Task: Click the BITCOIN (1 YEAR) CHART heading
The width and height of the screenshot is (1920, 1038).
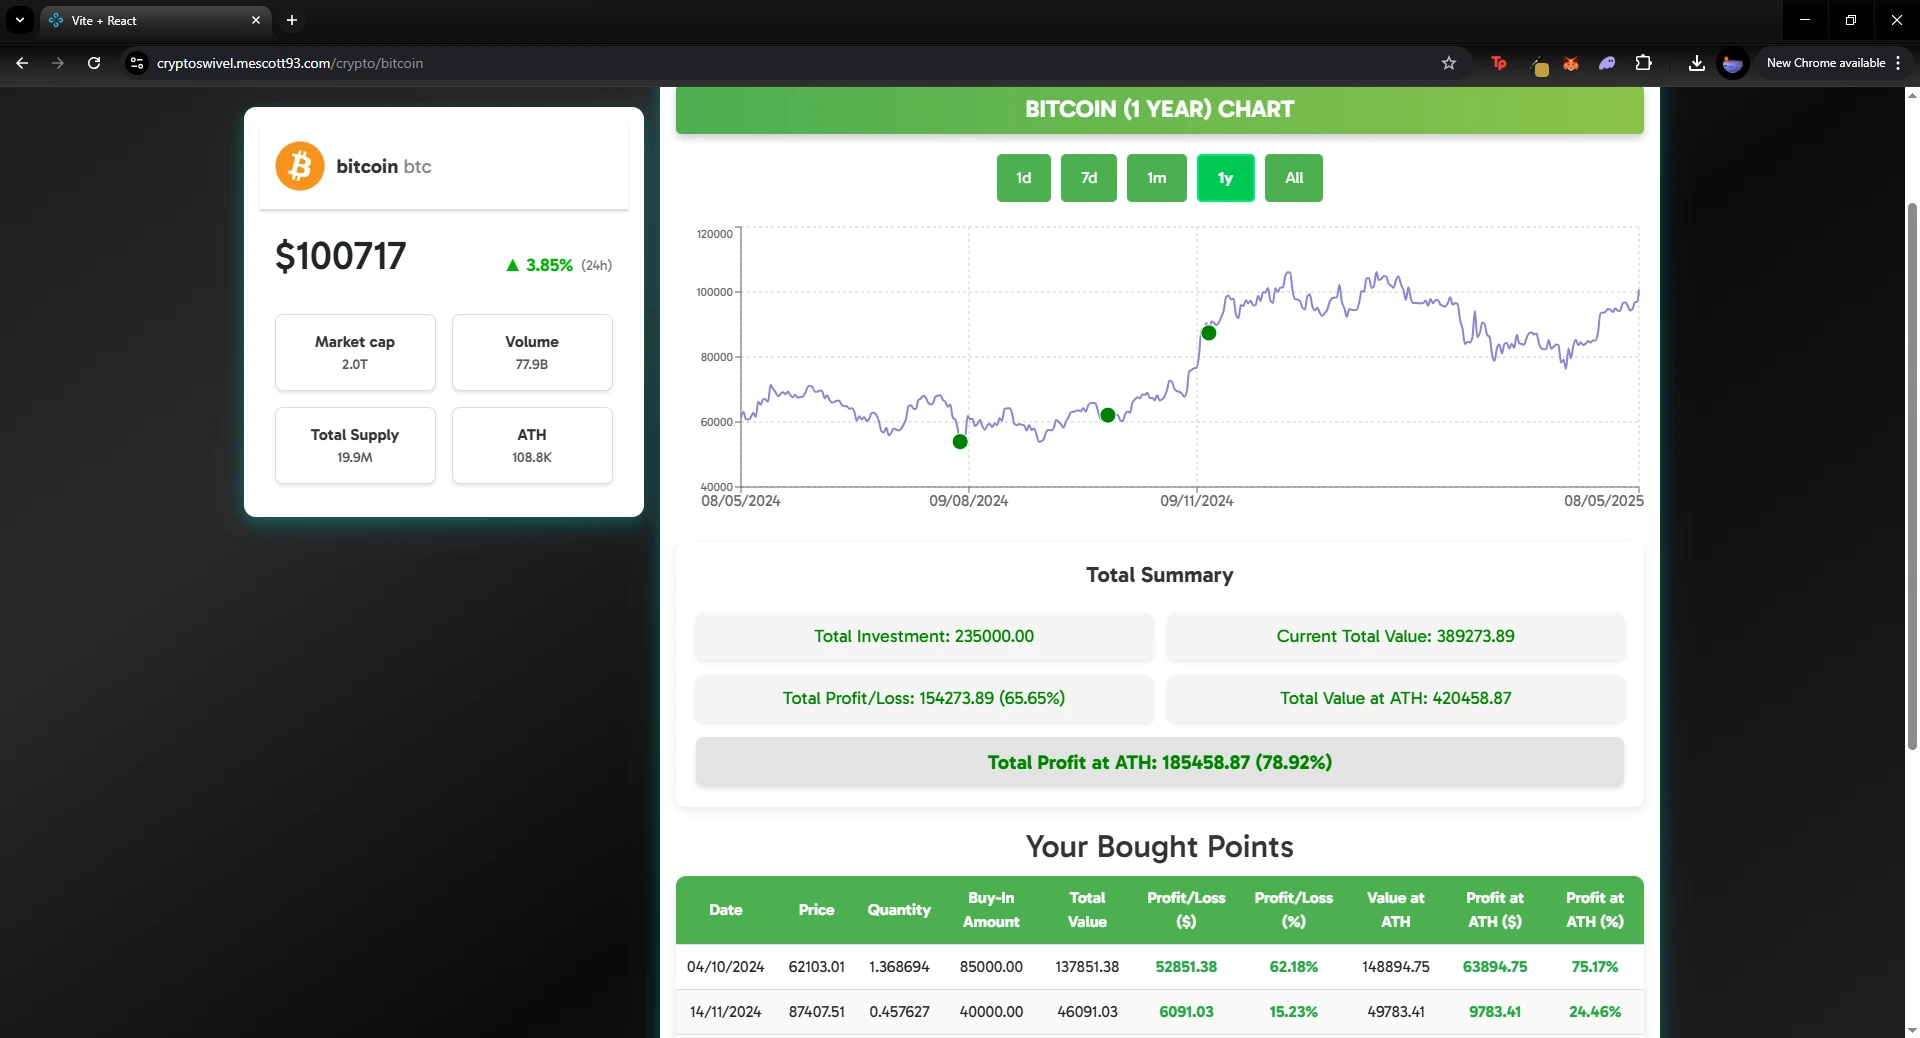Action: click(1160, 109)
